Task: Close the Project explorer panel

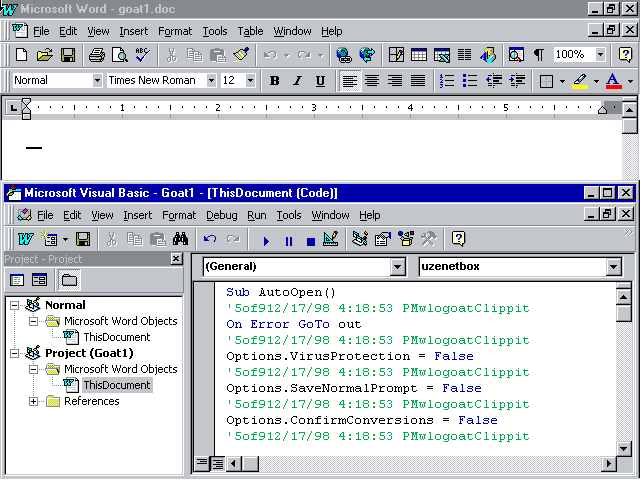Action: (x=176, y=259)
